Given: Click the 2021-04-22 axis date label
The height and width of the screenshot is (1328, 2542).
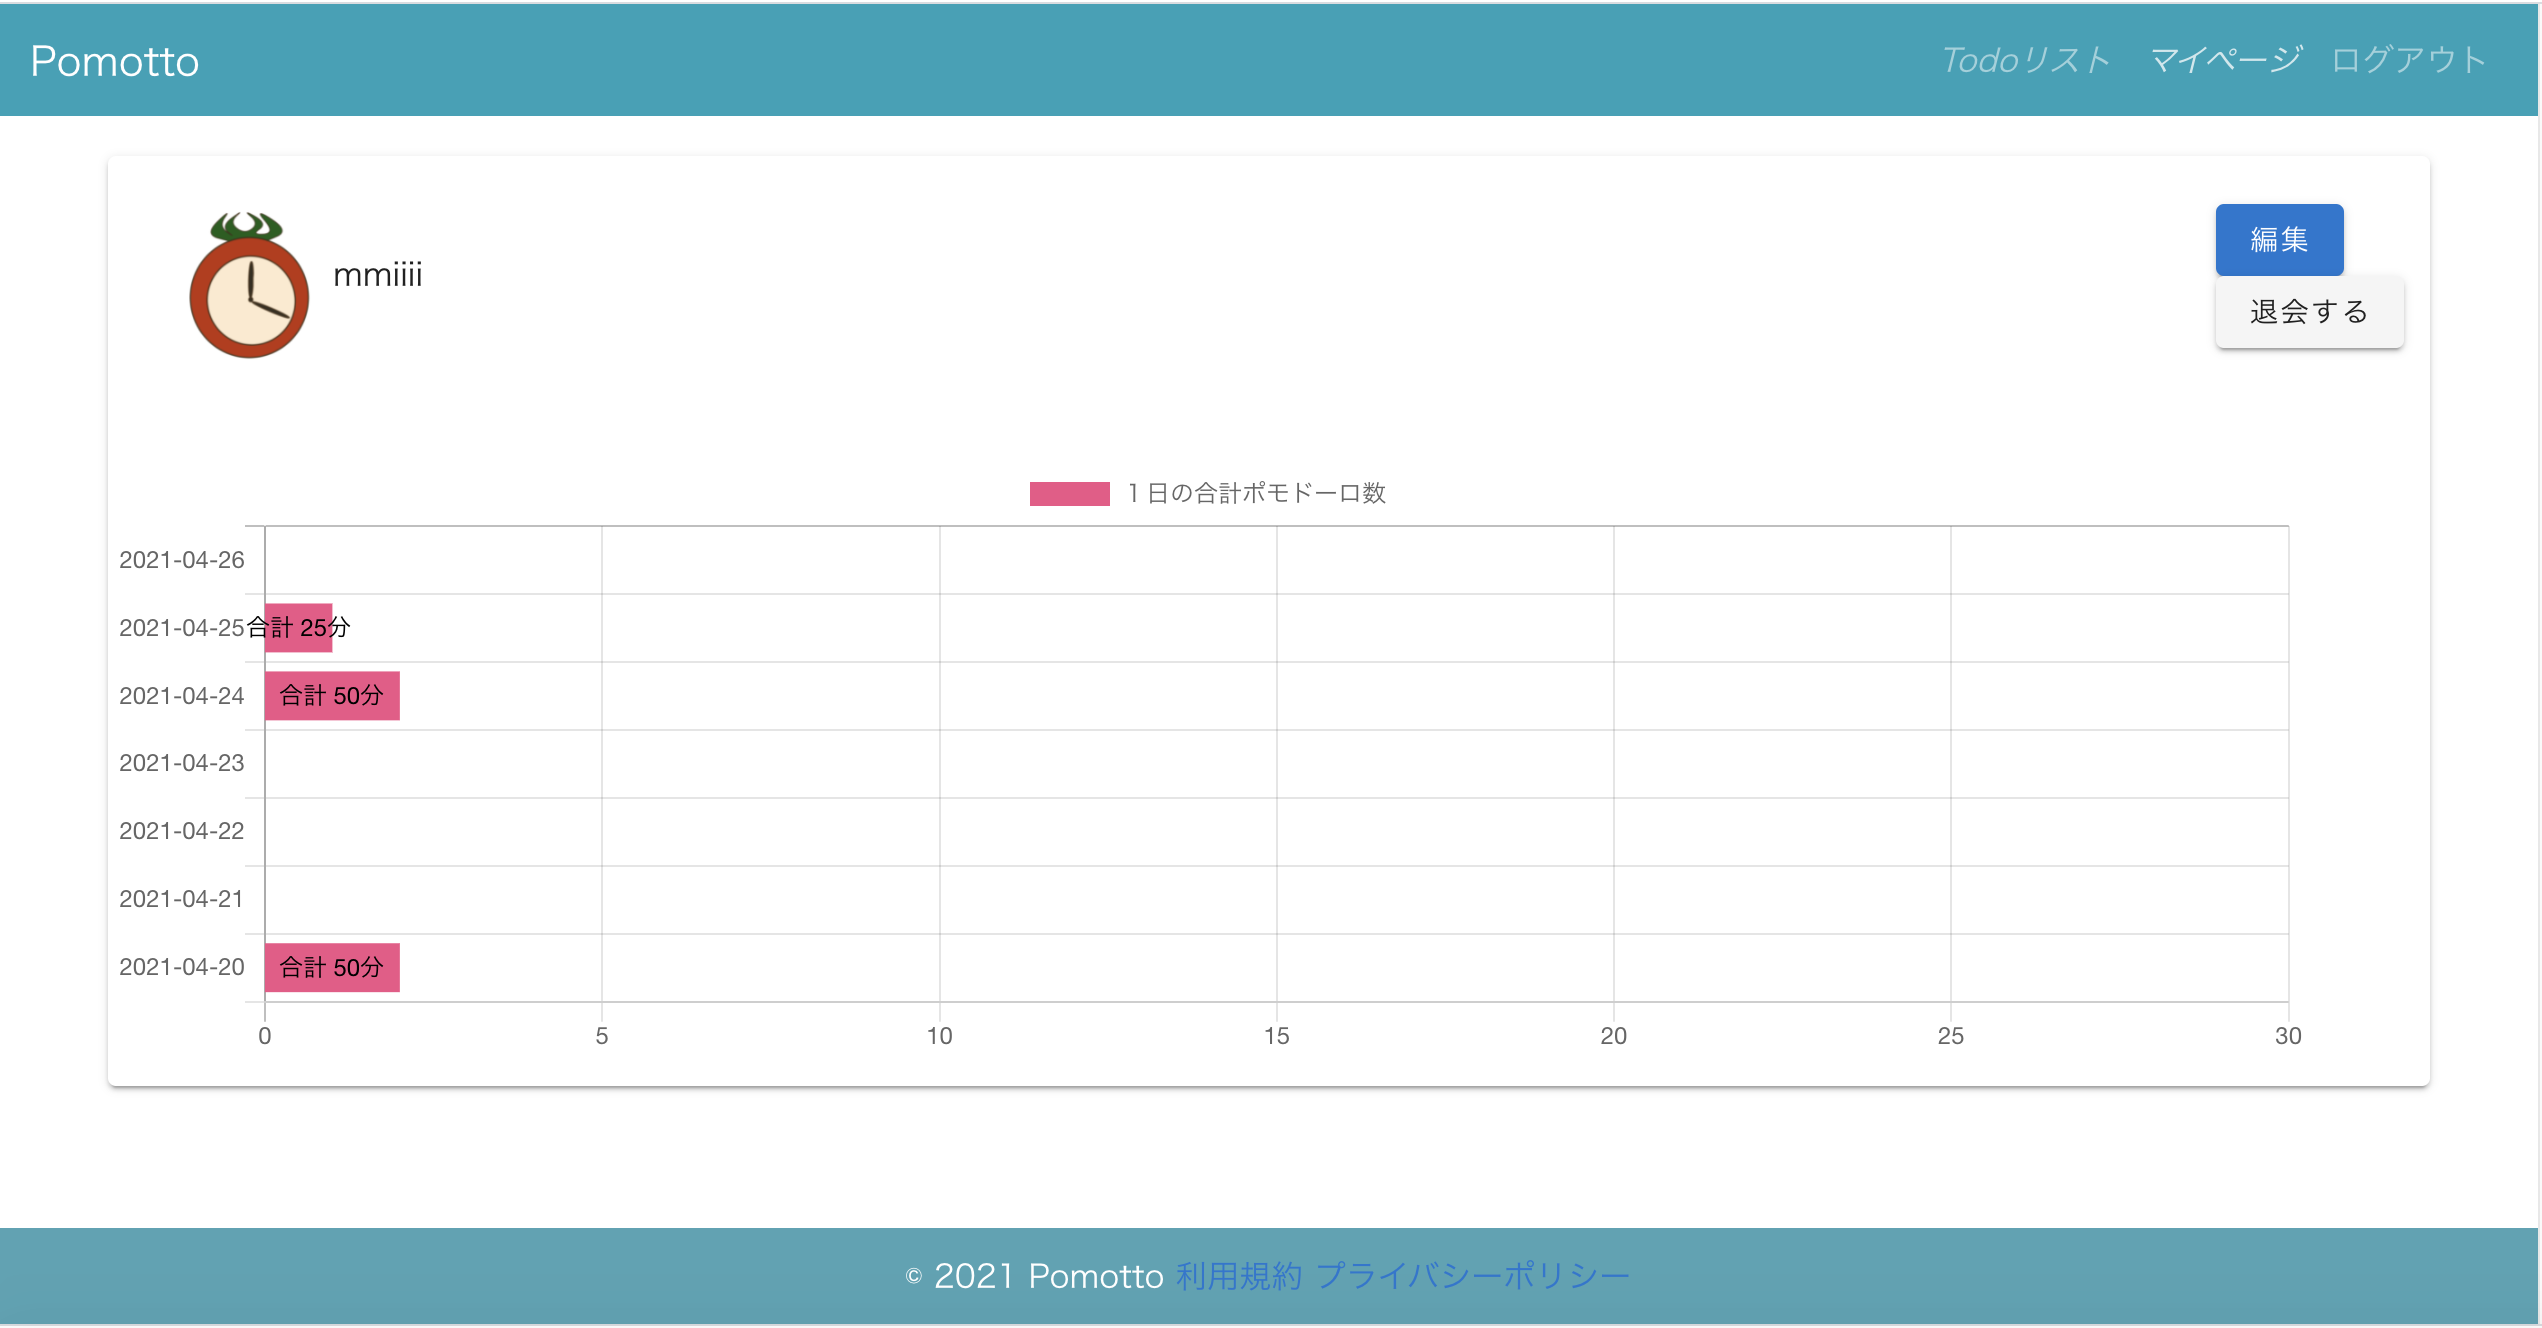Looking at the screenshot, I should click(182, 831).
